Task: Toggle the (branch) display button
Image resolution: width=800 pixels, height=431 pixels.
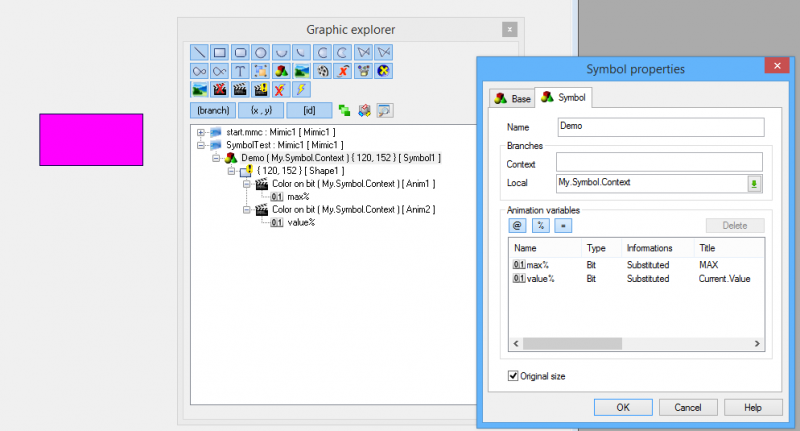Action: 213,110
